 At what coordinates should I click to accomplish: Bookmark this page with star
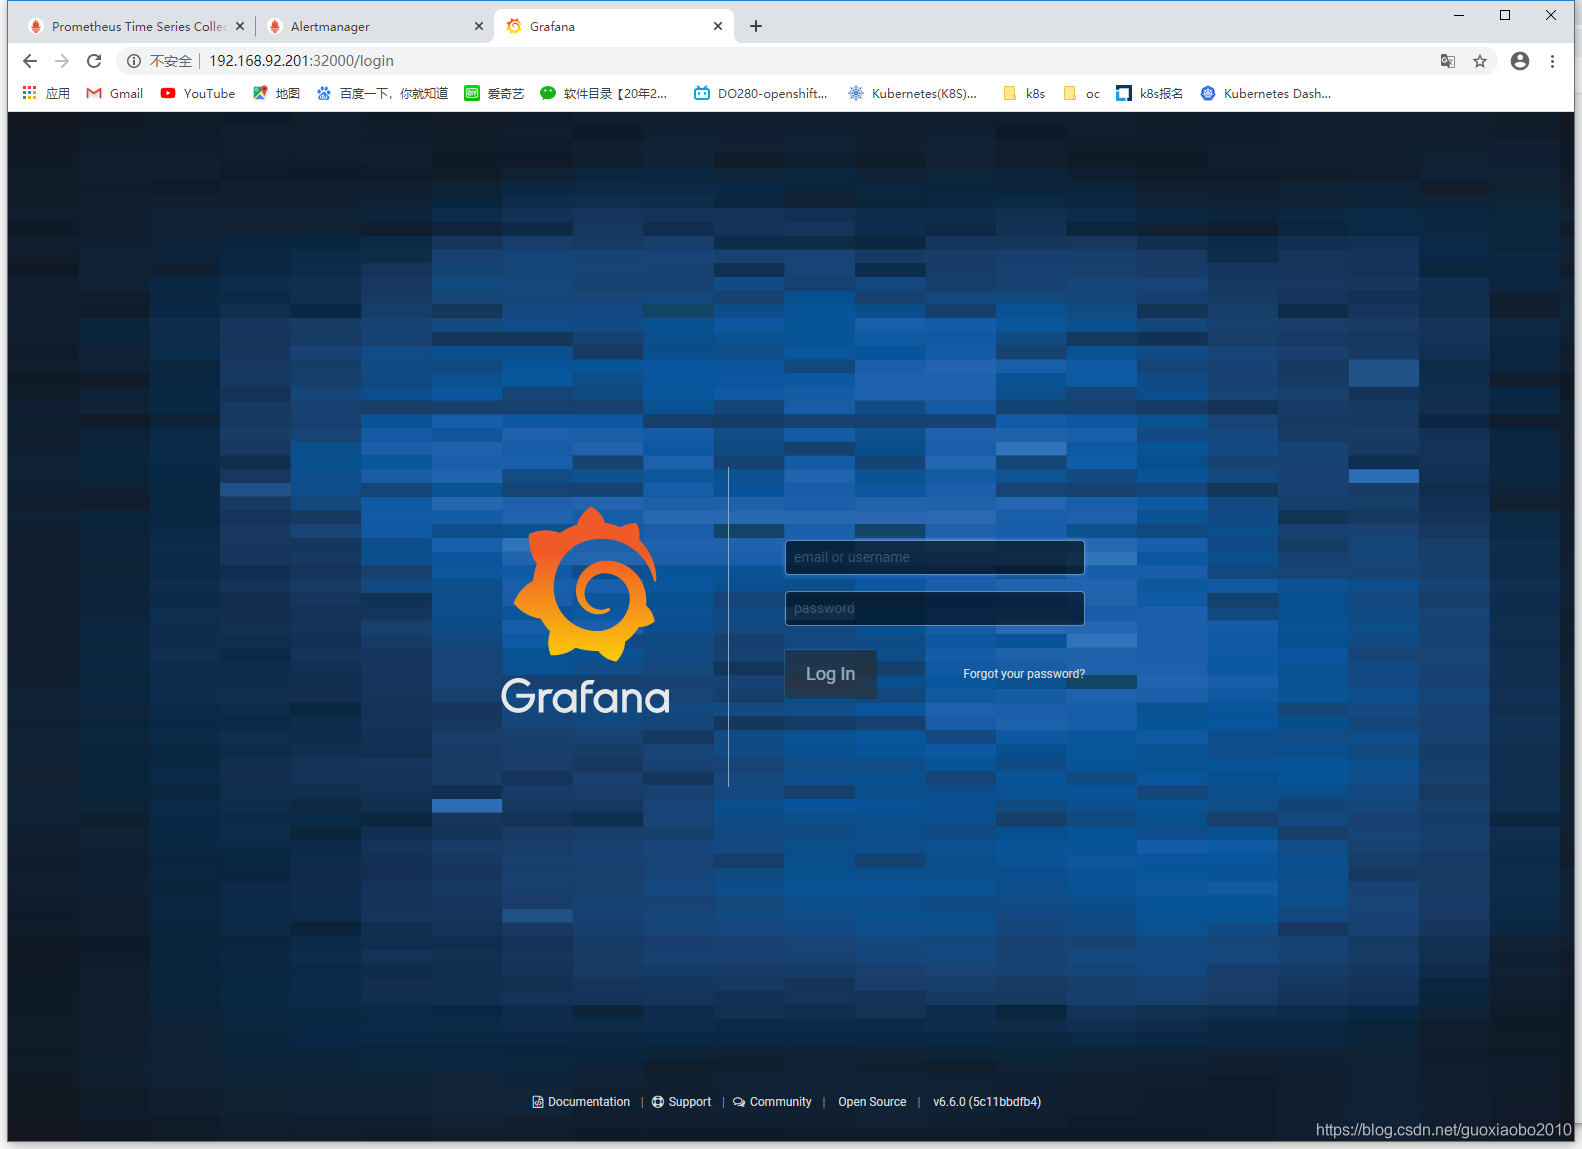click(x=1480, y=61)
